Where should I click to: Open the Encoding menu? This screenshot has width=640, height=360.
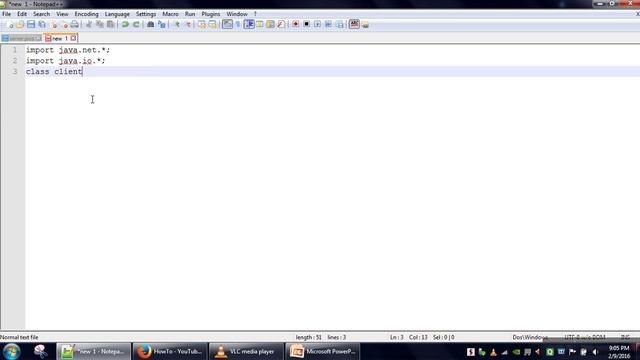pos(87,14)
